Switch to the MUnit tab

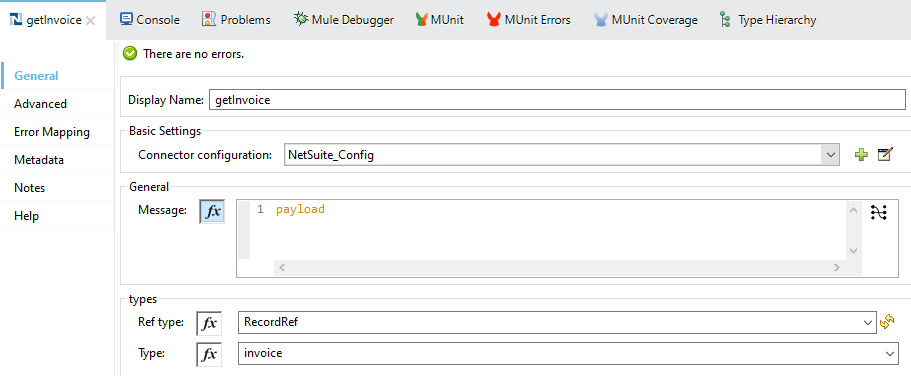click(440, 20)
